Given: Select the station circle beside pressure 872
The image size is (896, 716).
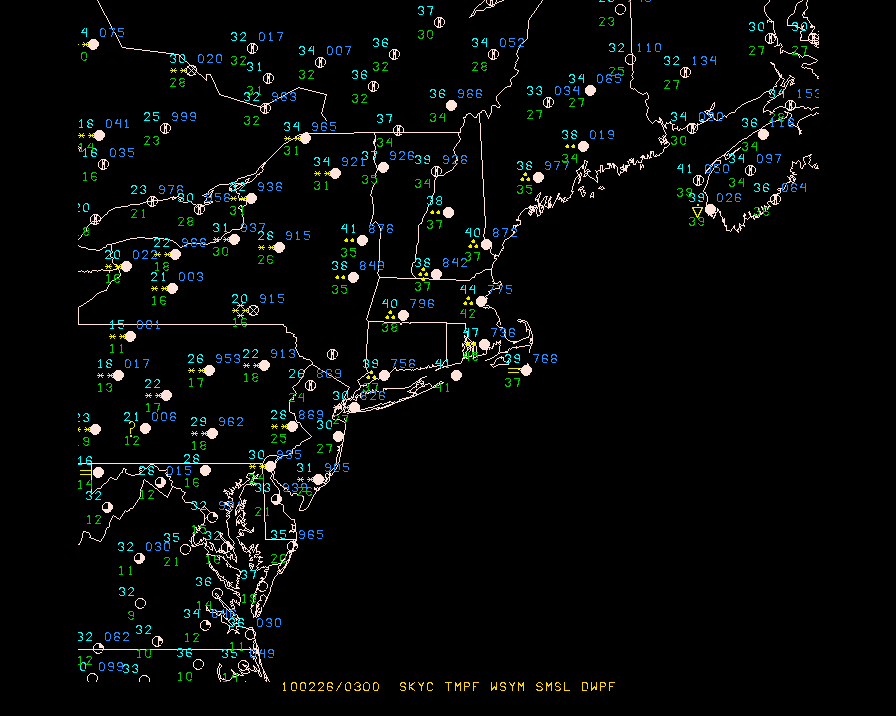Looking at the screenshot, I should point(486,245).
